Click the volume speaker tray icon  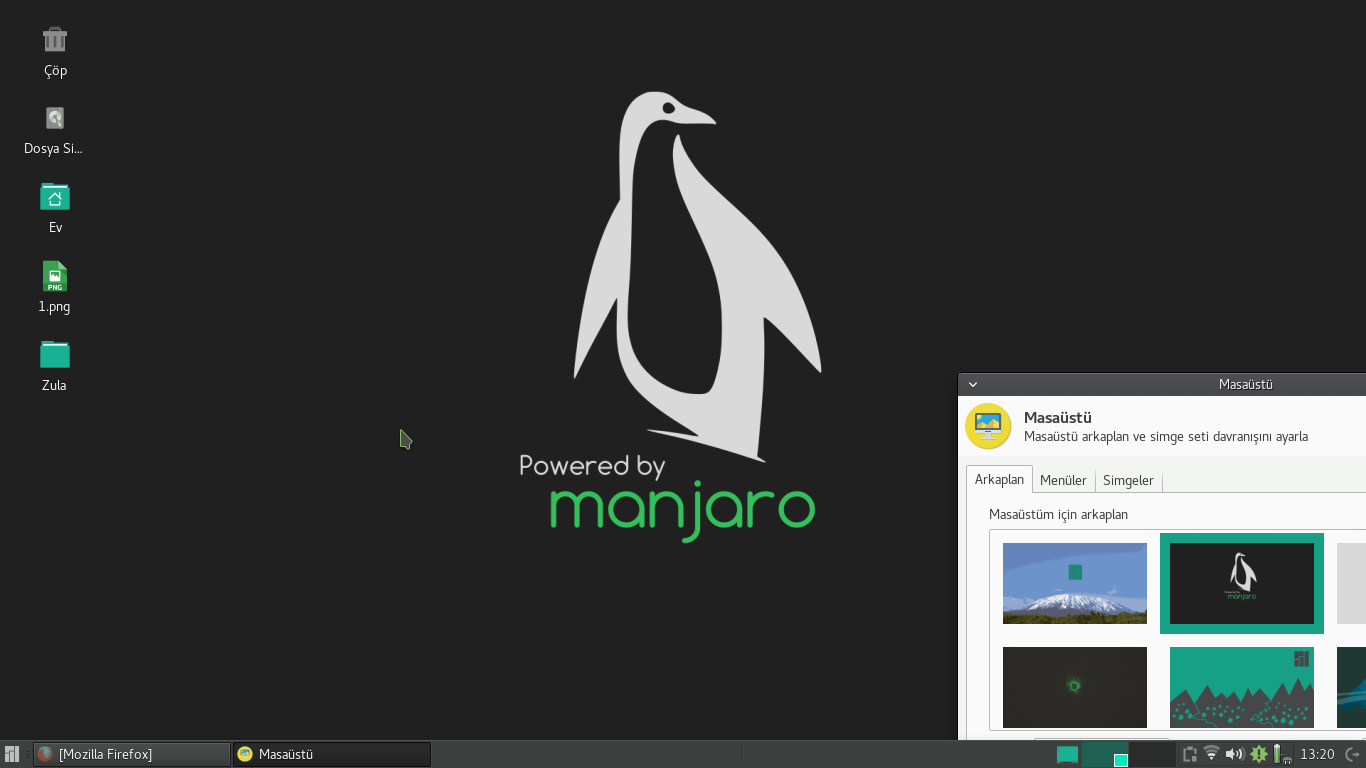coord(1235,754)
